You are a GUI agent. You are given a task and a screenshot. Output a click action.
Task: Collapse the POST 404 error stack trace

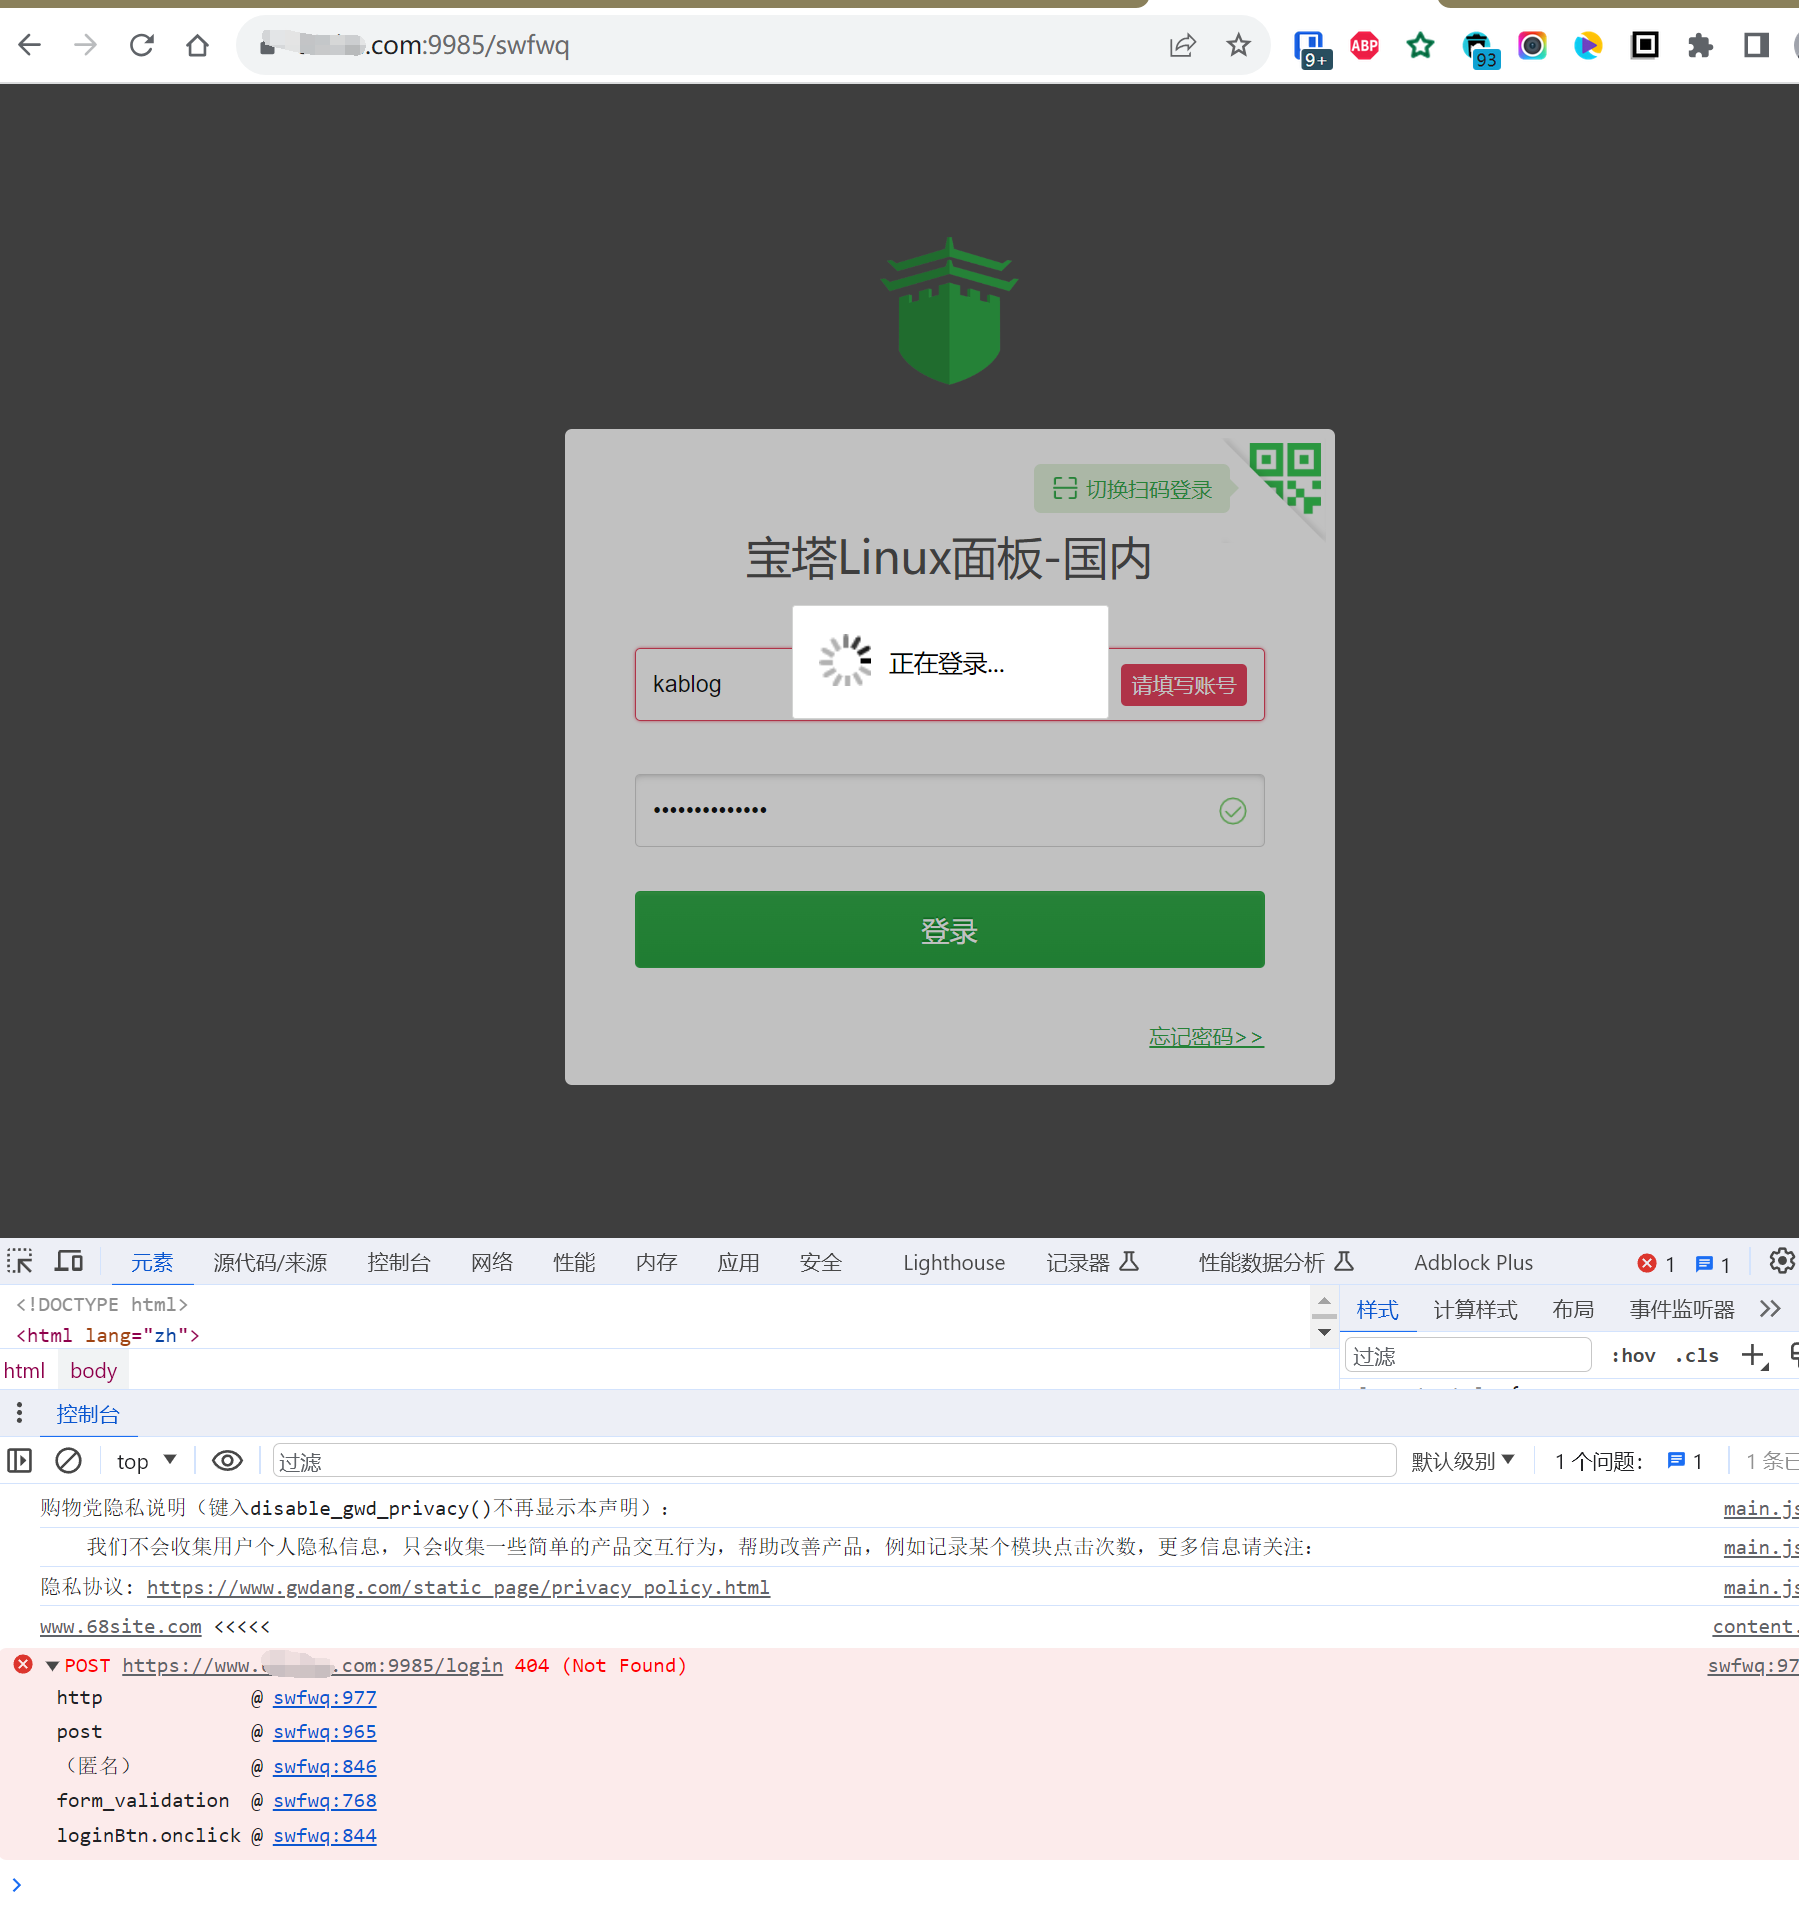click(52, 1666)
